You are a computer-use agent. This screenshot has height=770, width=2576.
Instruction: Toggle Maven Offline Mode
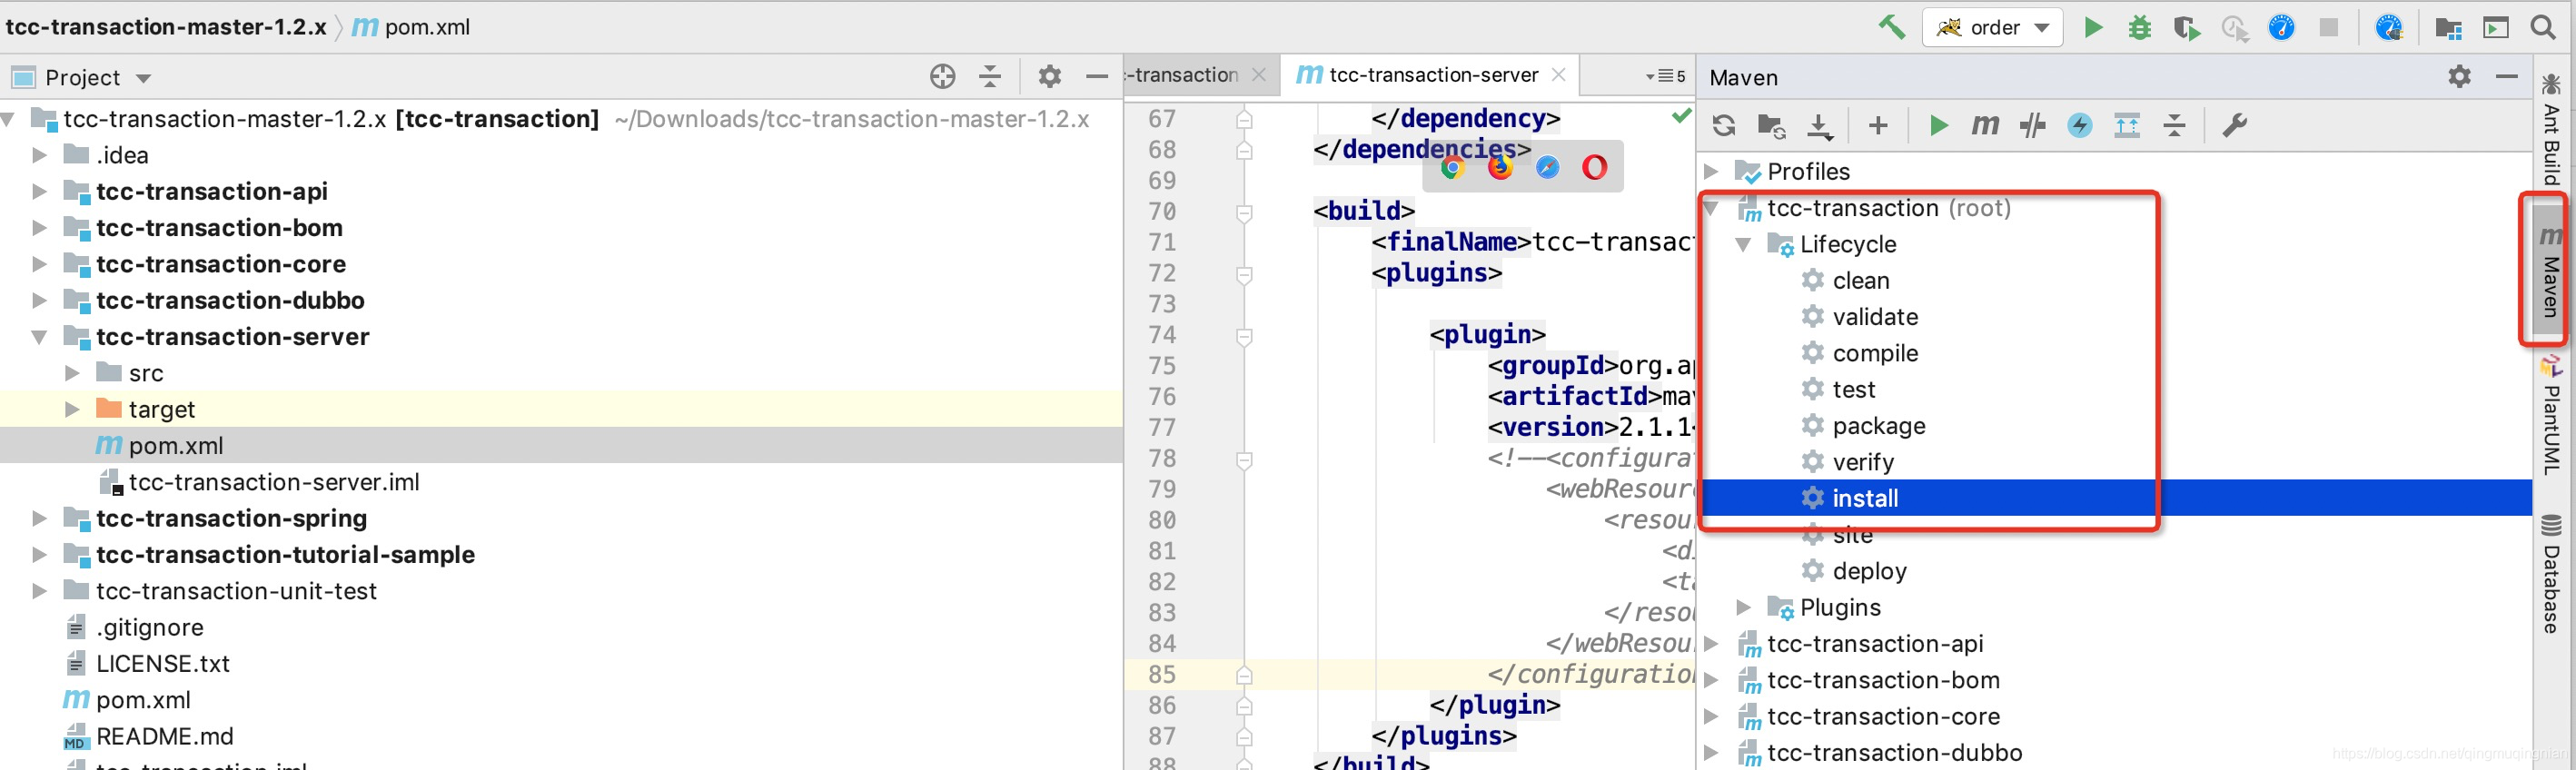coord(2032,125)
